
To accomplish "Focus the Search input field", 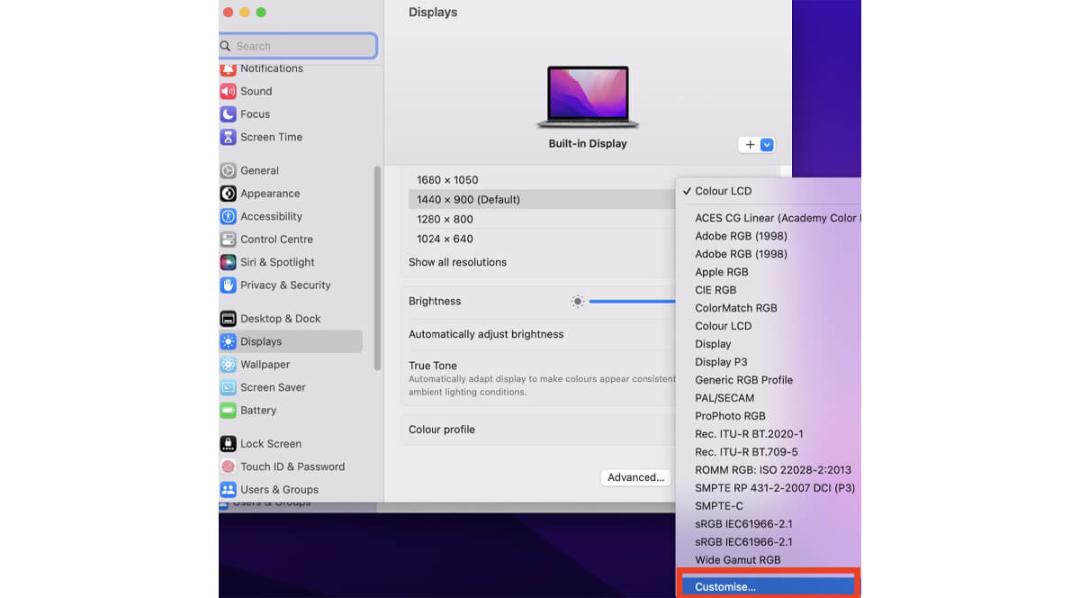I will 298,46.
